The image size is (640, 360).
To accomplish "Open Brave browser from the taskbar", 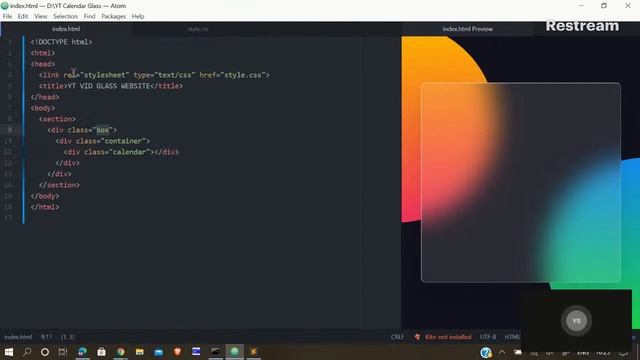I will pos(177,352).
